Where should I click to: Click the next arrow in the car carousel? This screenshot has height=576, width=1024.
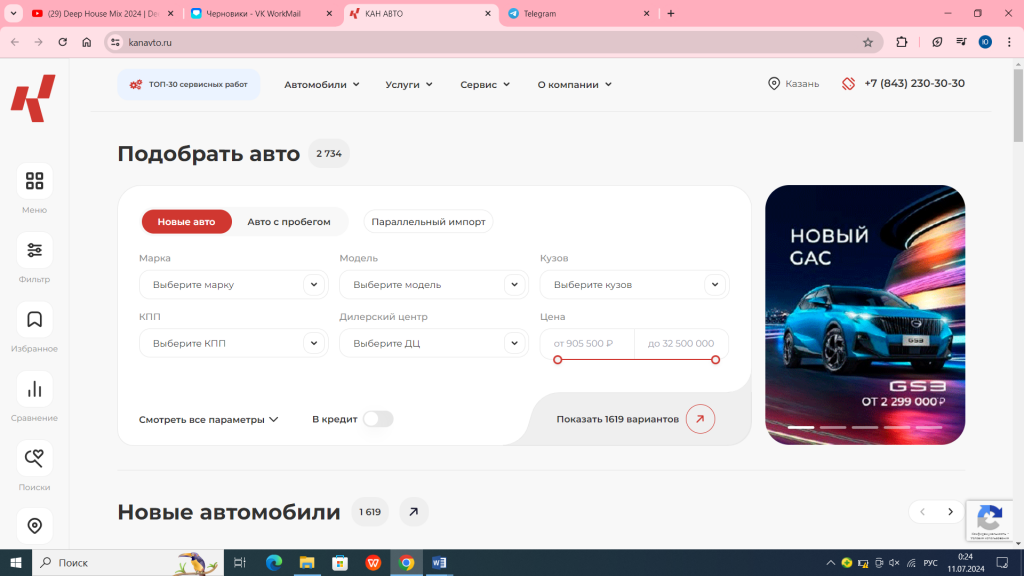pyautogui.click(x=950, y=512)
